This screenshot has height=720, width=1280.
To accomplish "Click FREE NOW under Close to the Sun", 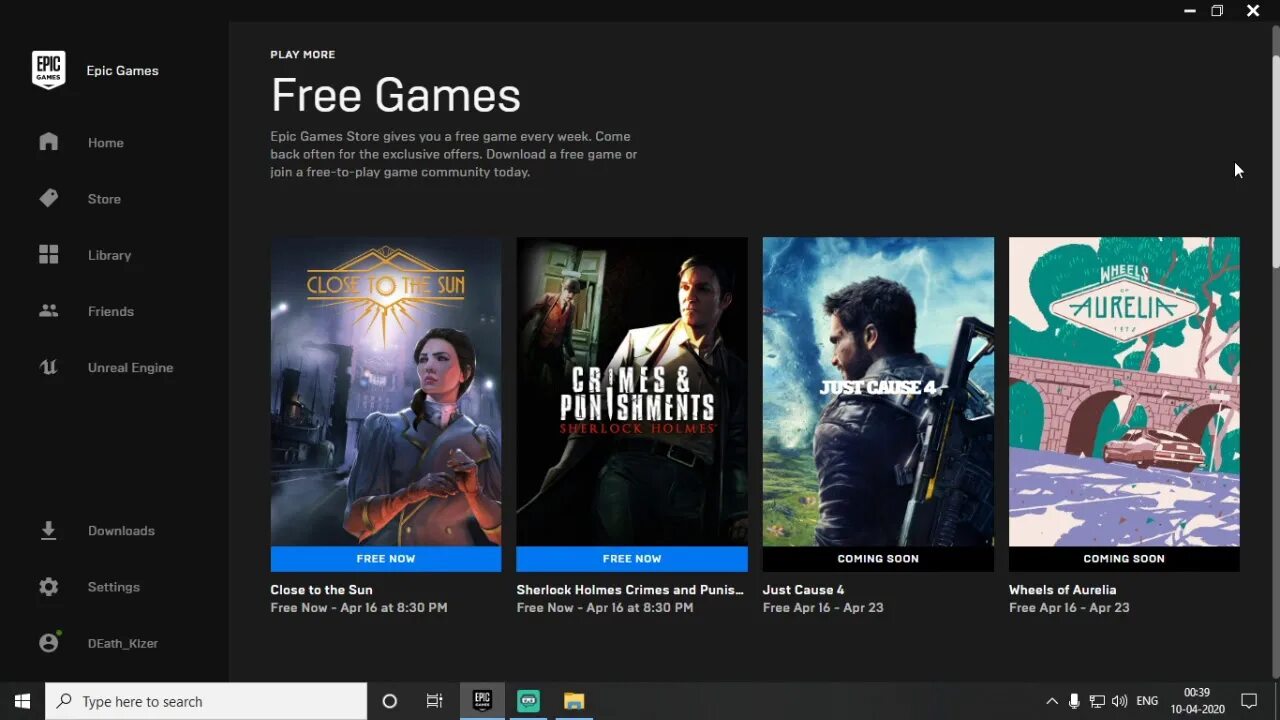I will 385,559.
